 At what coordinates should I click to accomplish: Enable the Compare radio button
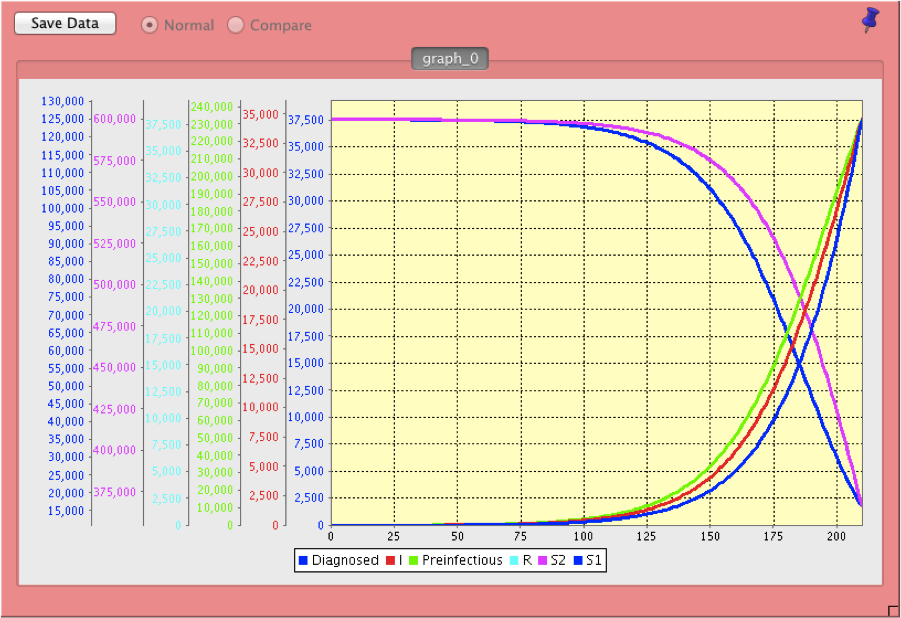point(236,25)
